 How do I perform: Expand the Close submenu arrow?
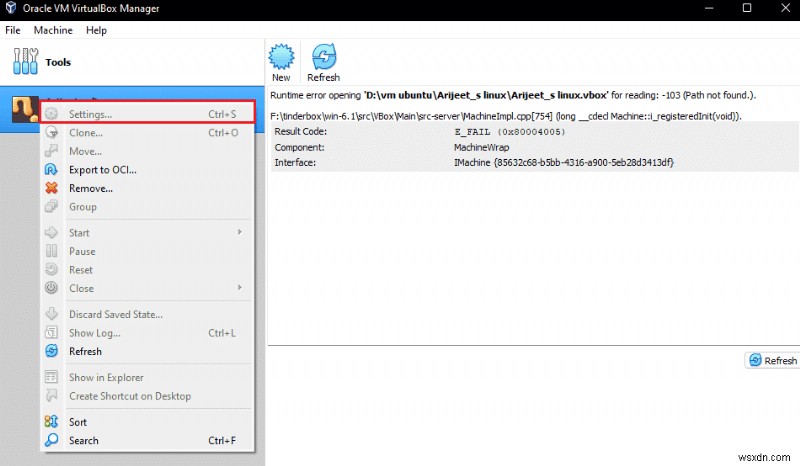point(240,288)
